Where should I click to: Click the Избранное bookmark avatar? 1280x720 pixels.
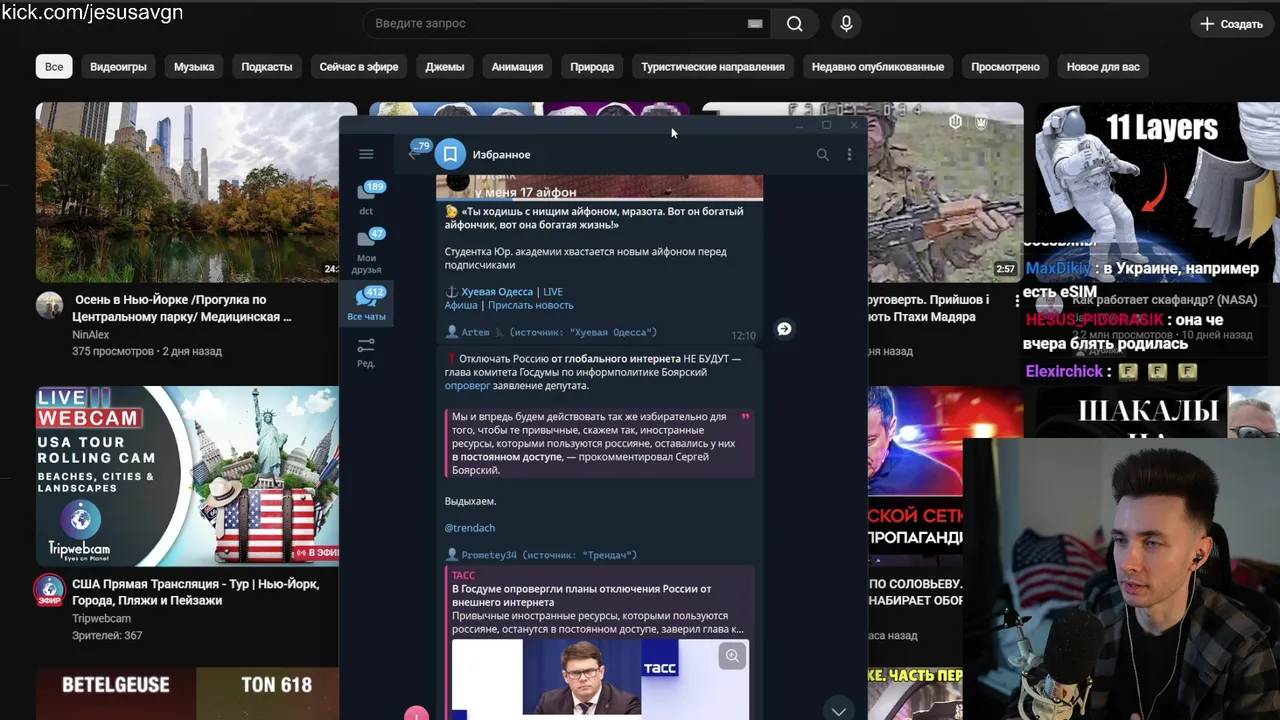click(450, 154)
